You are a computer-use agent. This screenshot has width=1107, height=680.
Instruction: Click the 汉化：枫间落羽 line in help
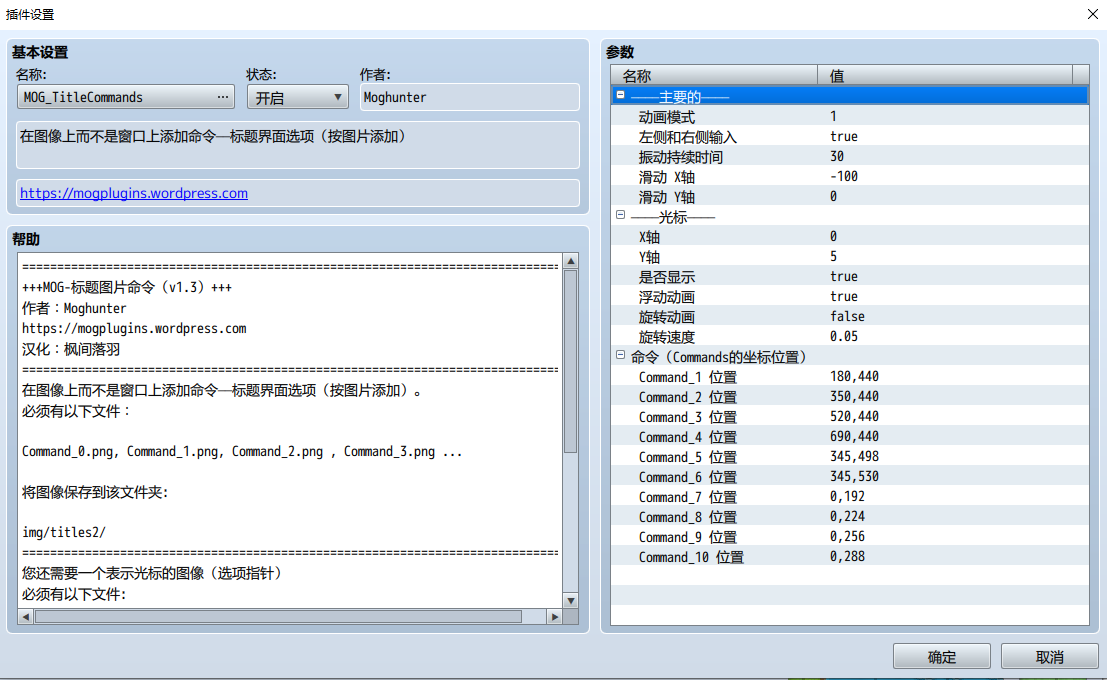[x=71, y=349]
